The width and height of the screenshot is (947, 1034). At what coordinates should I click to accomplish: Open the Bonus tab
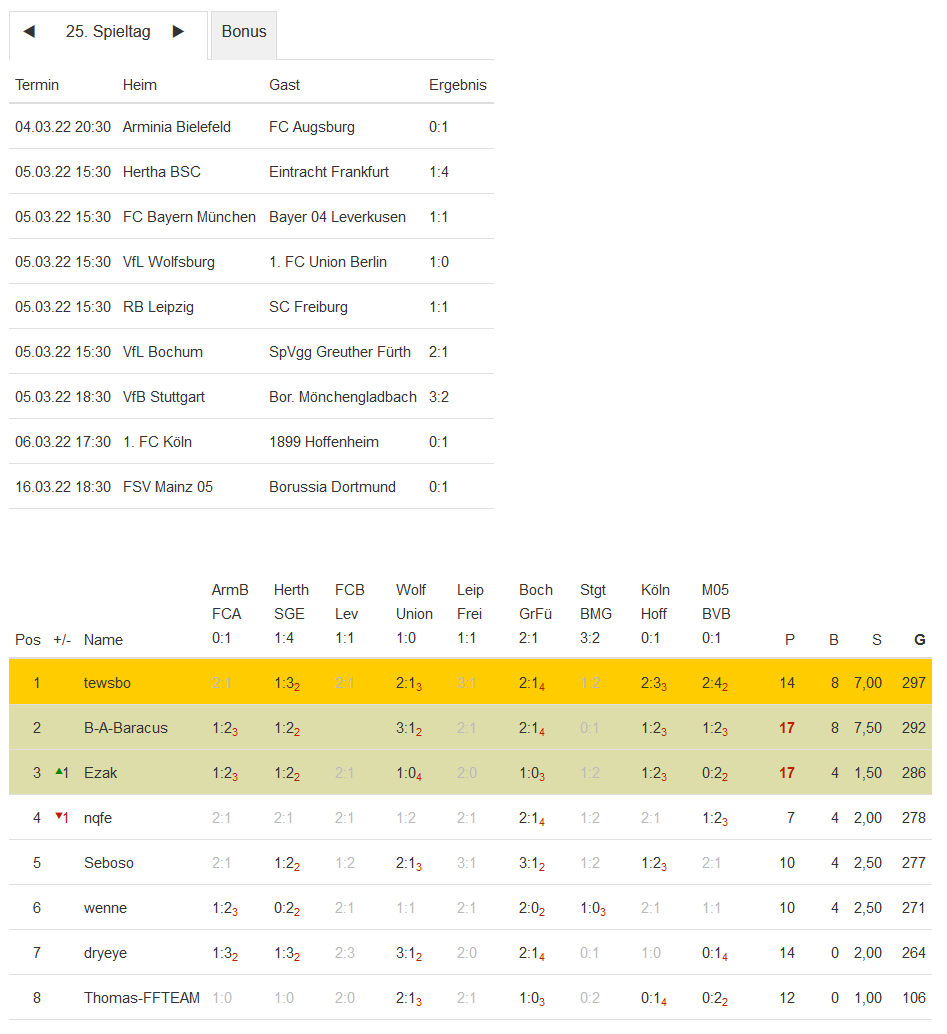[244, 32]
